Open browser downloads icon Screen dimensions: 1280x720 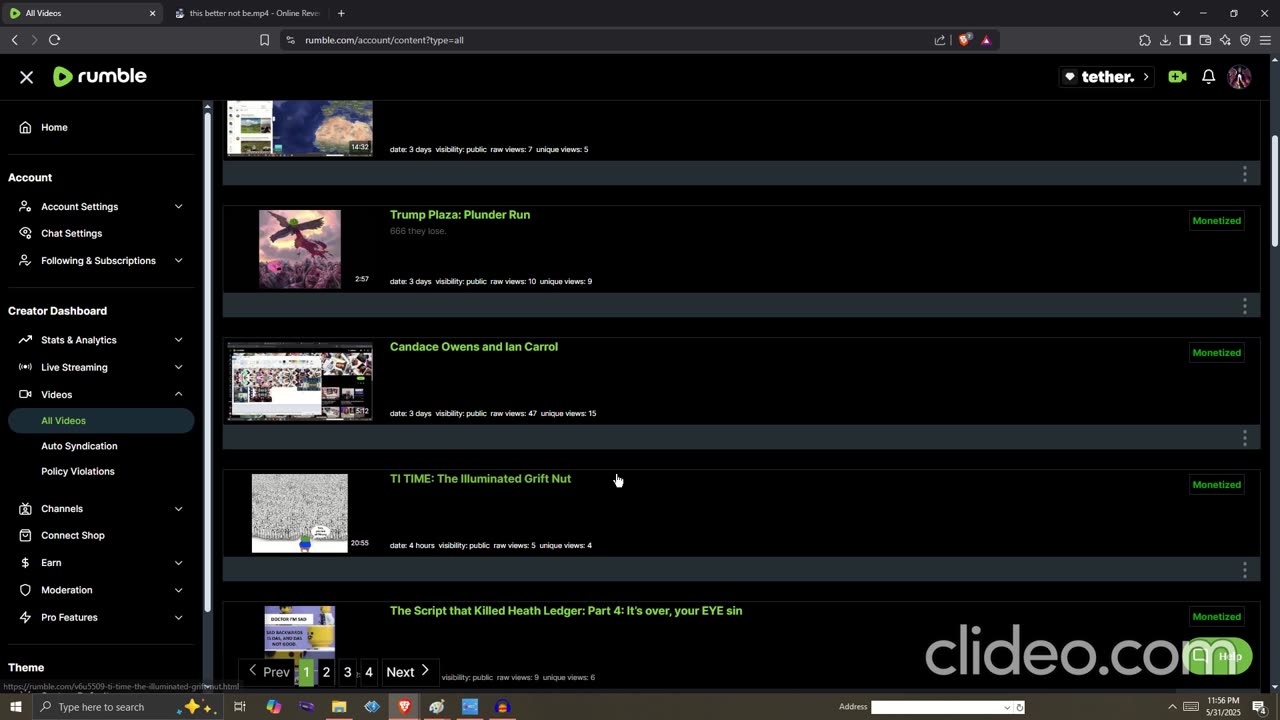click(1165, 40)
